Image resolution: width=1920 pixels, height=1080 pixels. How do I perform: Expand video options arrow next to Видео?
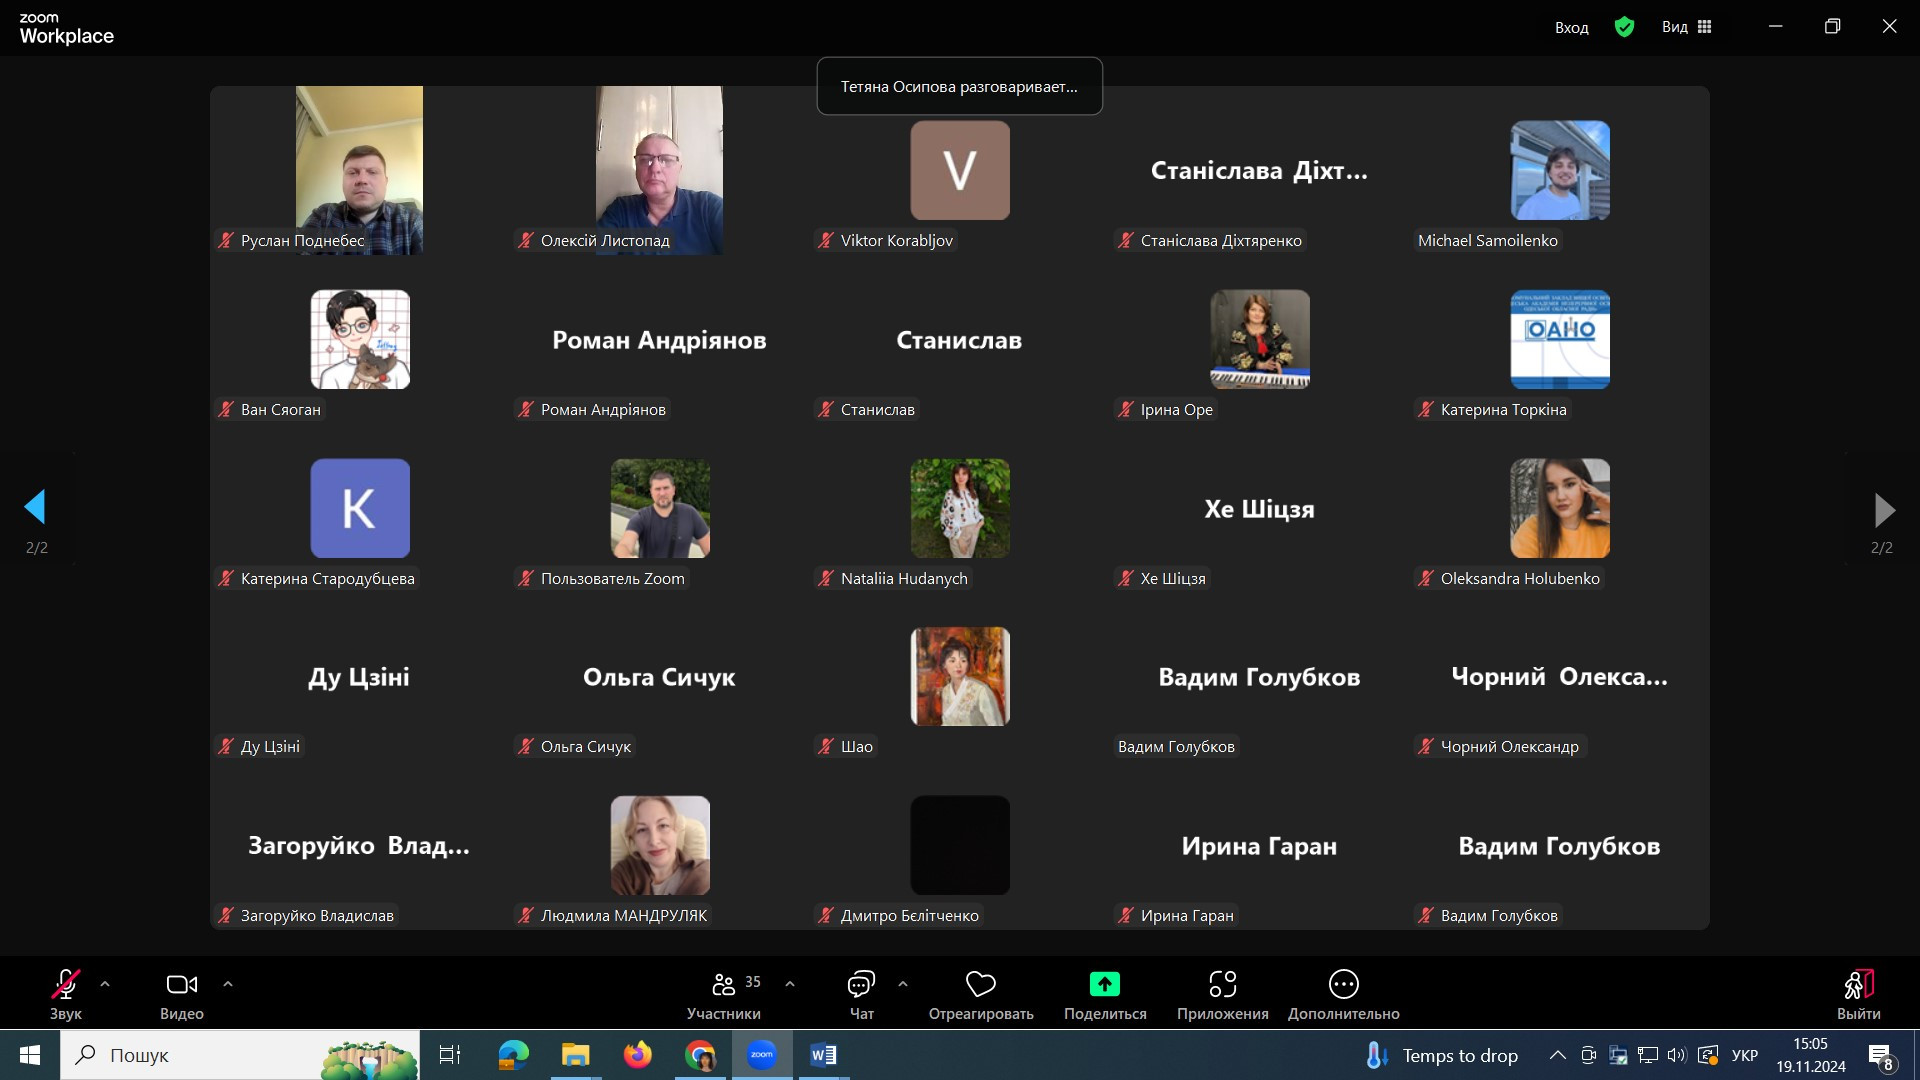[x=228, y=985]
